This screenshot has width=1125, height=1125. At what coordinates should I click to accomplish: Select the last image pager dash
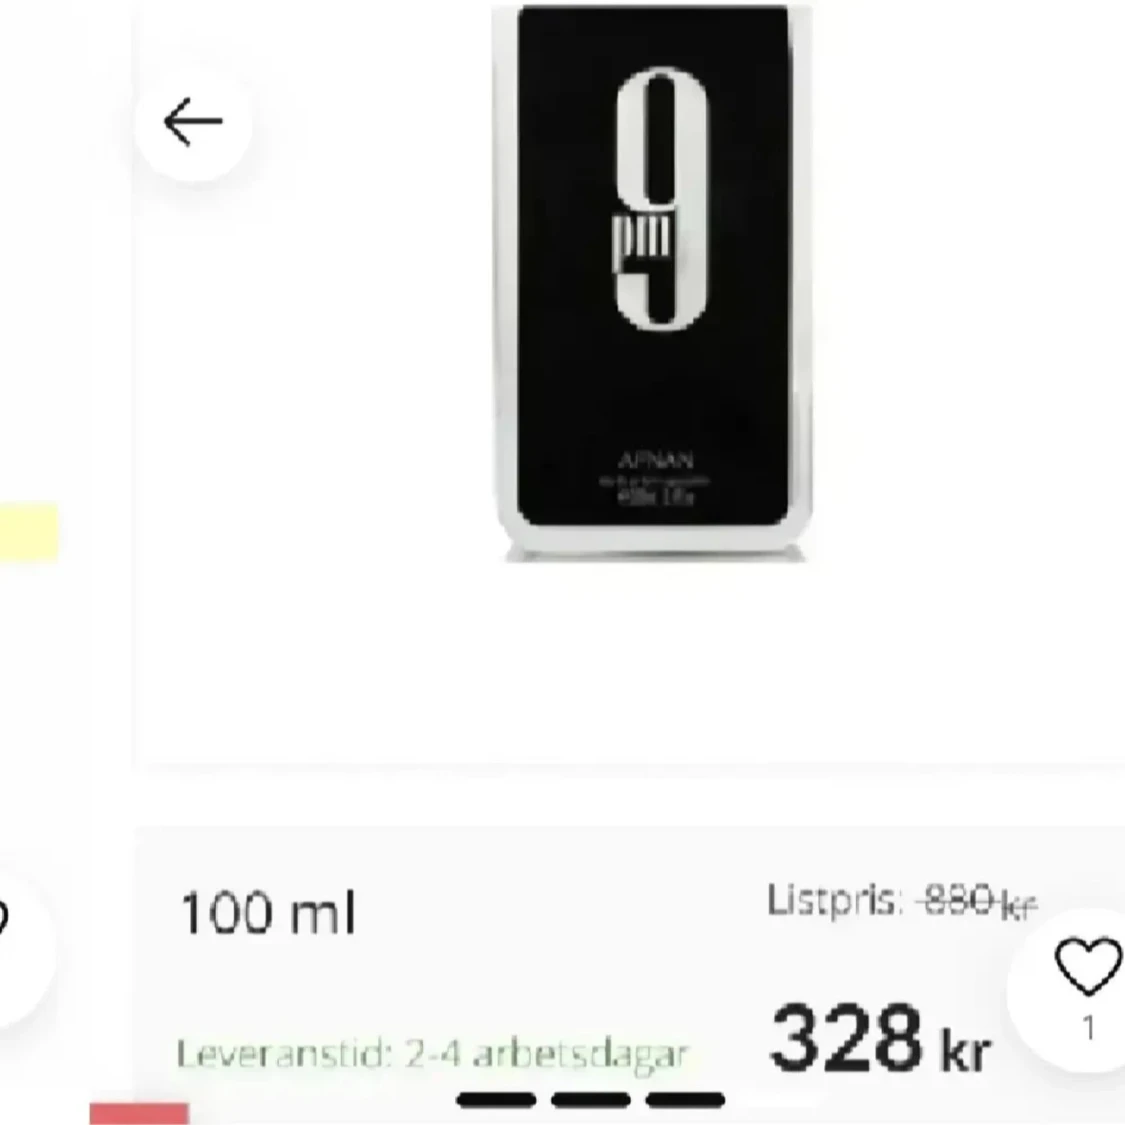pyautogui.click(x=685, y=1100)
